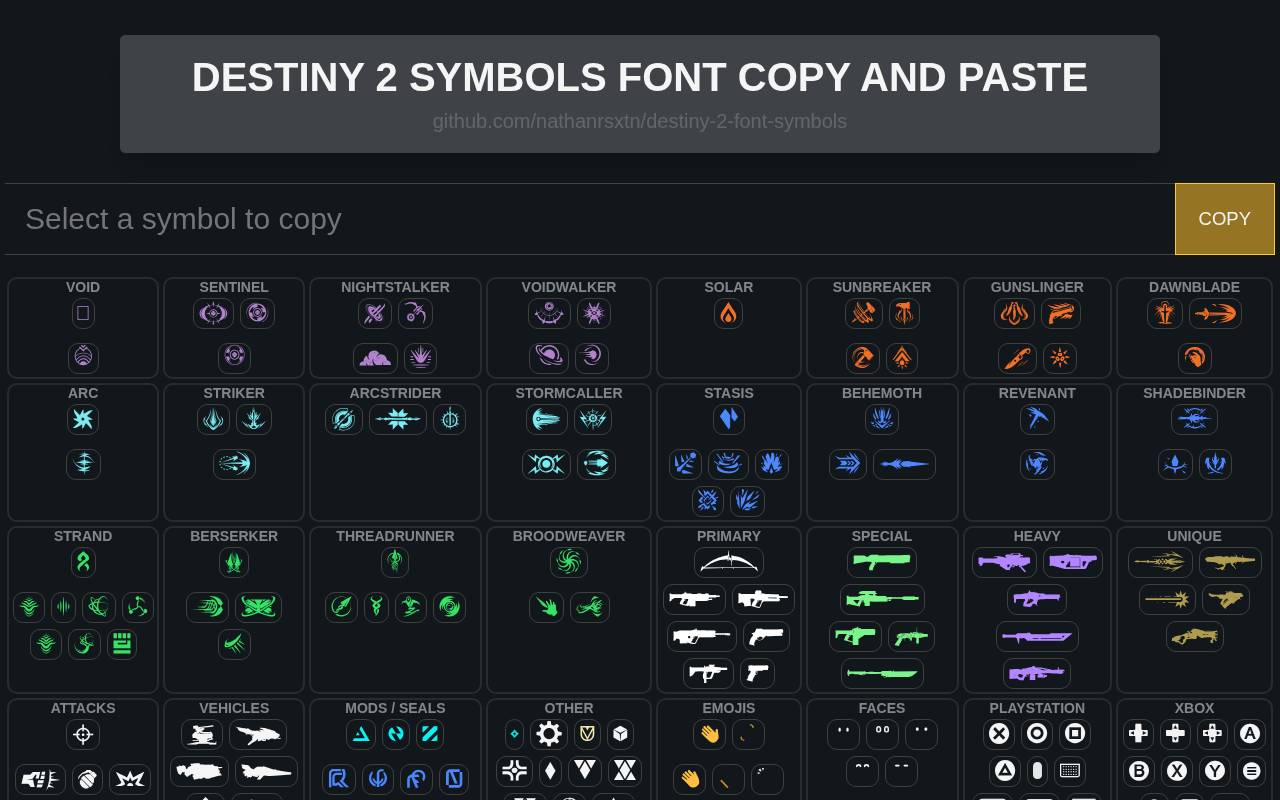Viewport: 1280px width, 800px height.
Task: Pick the keyboard symbol under PLAYSTATION
Action: [x=1070, y=771]
